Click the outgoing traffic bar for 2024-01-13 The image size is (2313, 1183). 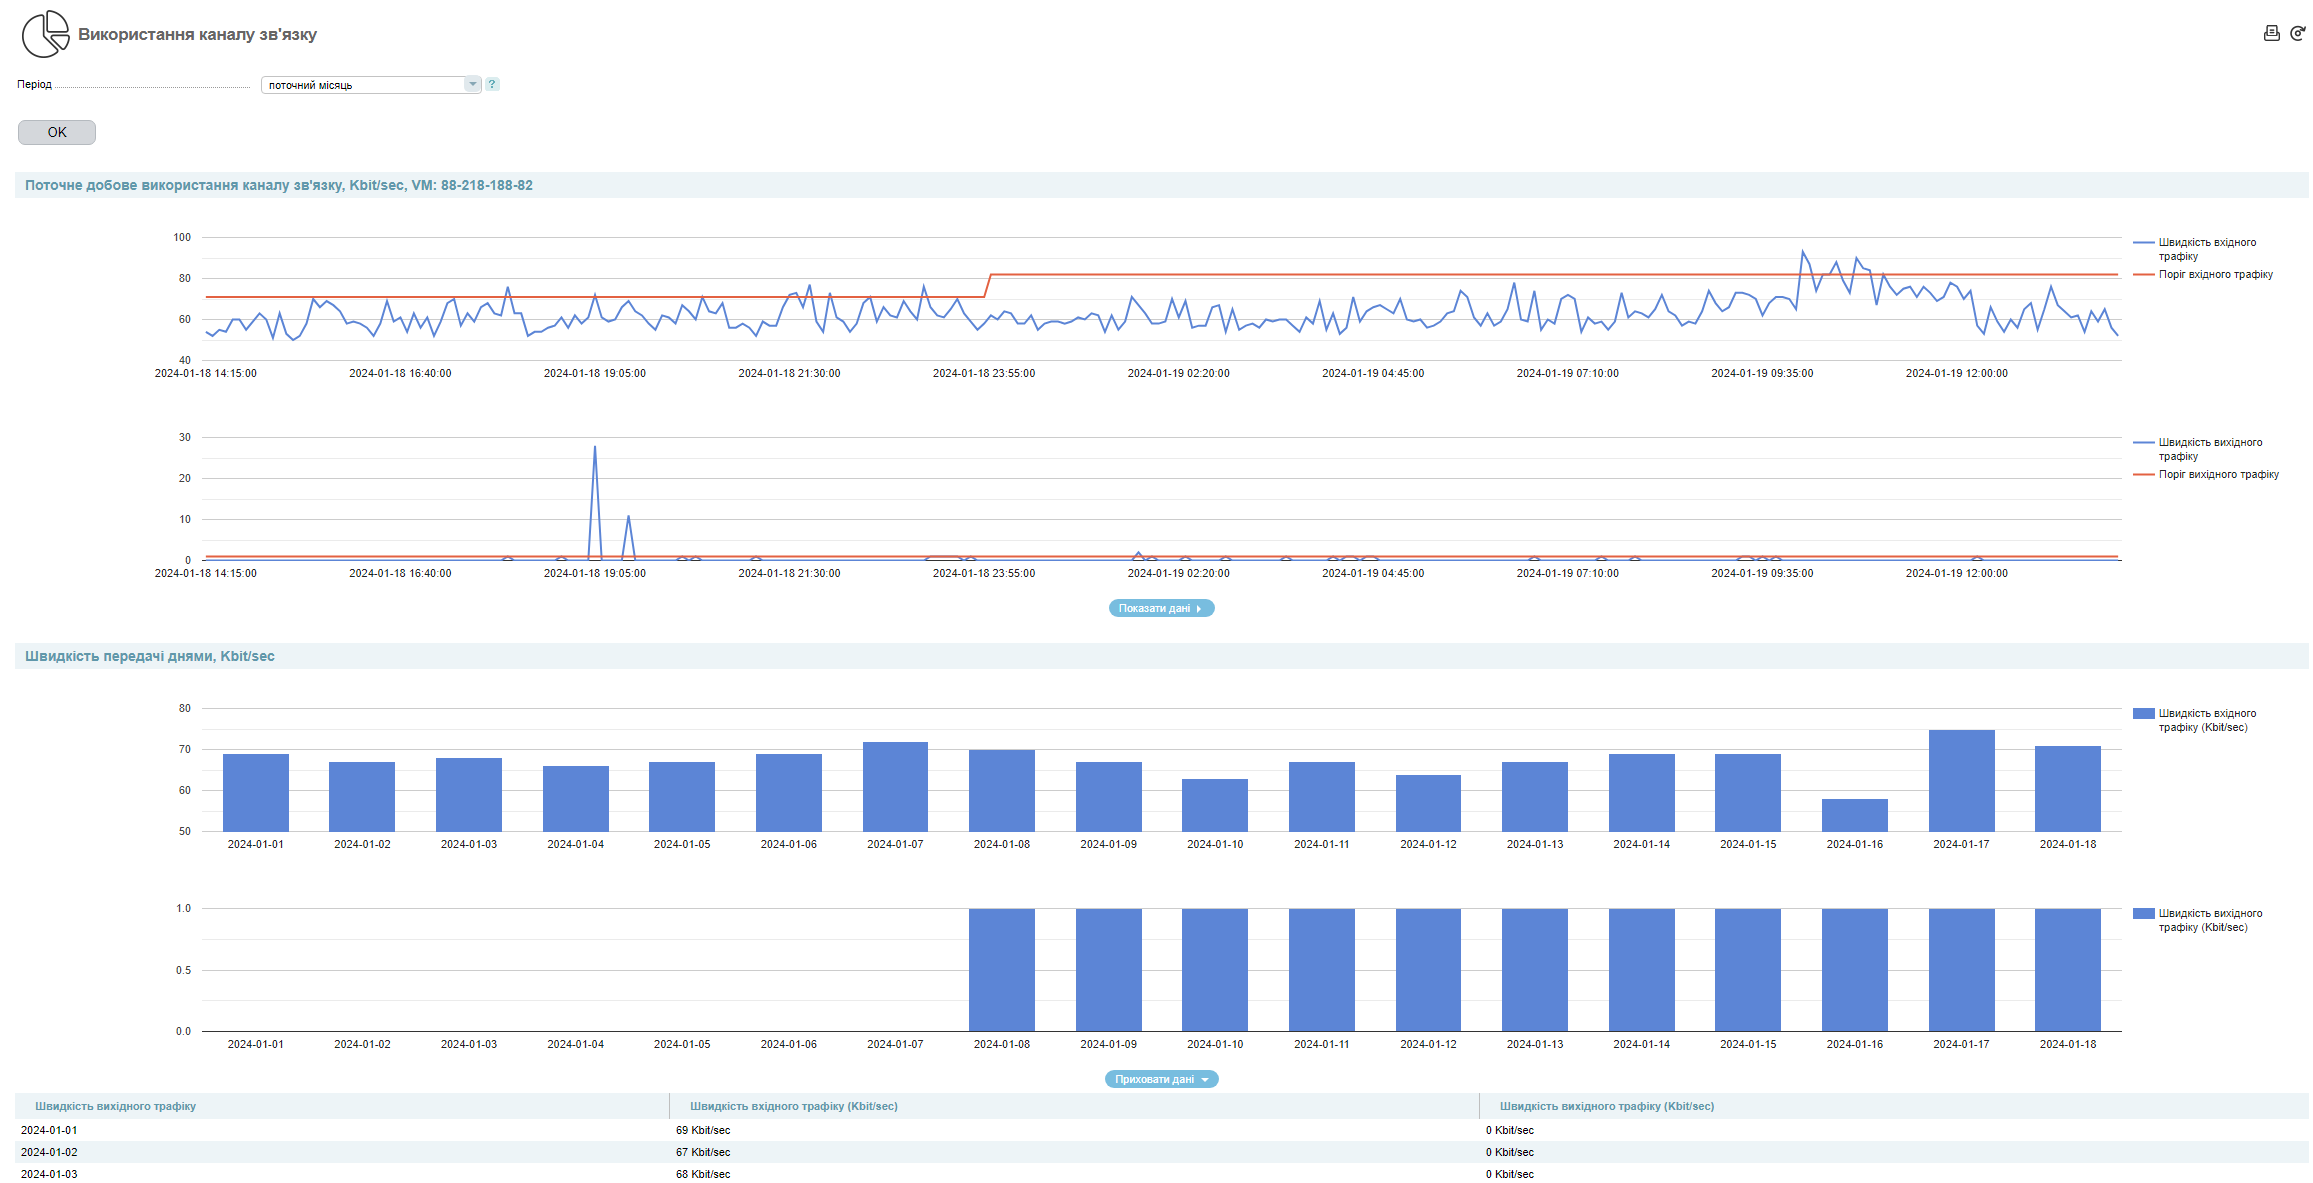pos(1535,970)
